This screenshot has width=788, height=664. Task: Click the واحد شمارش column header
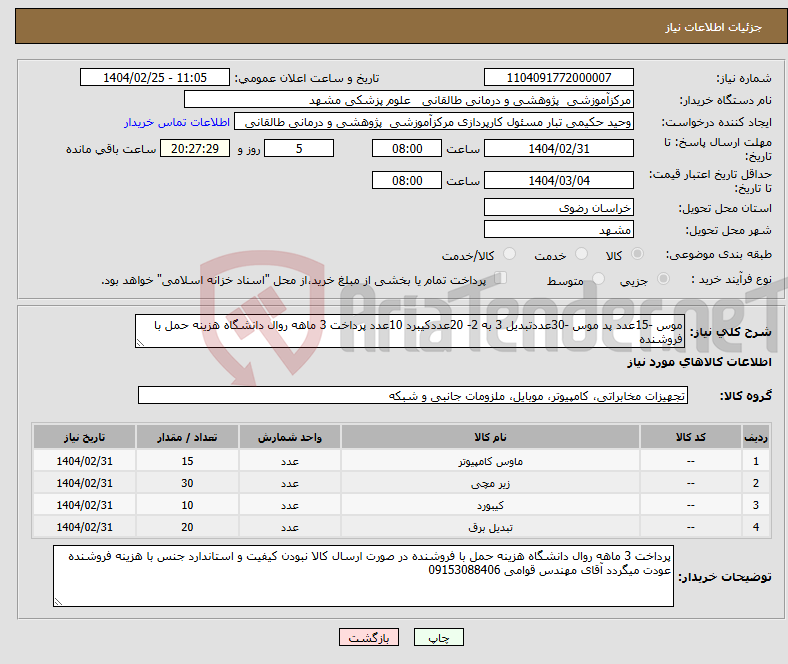tap(290, 437)
